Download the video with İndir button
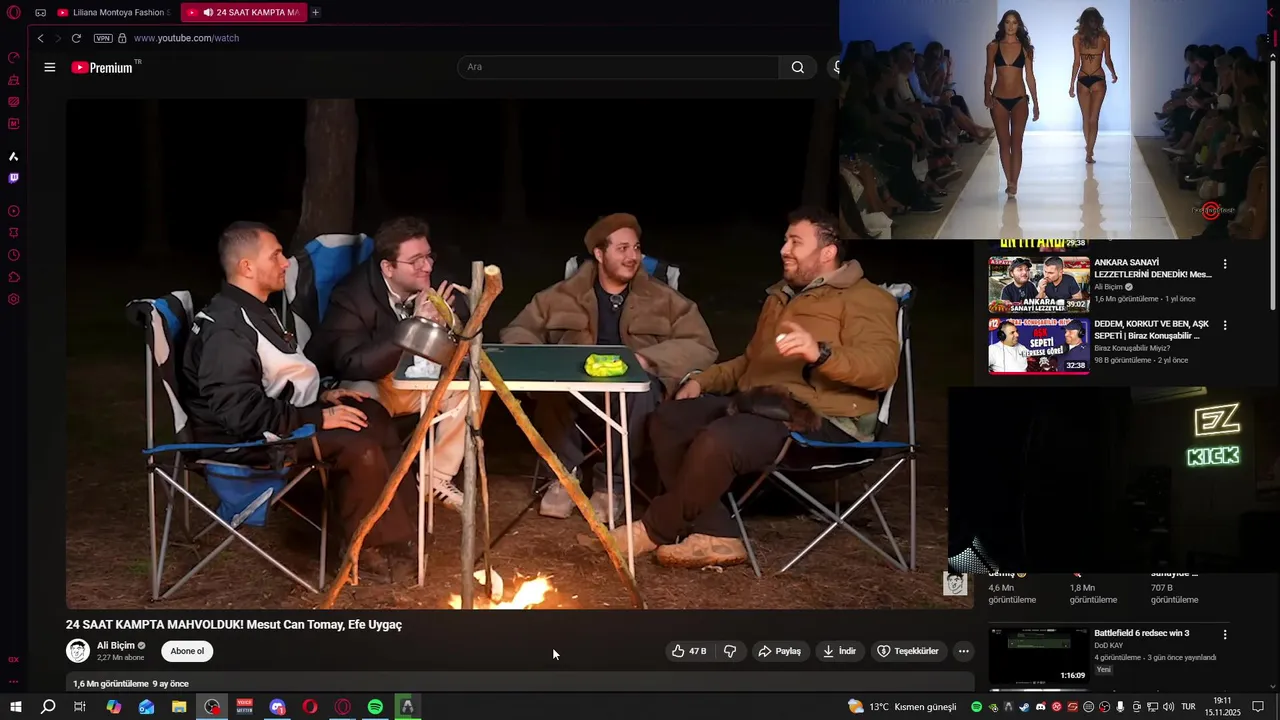 [839, 651]
